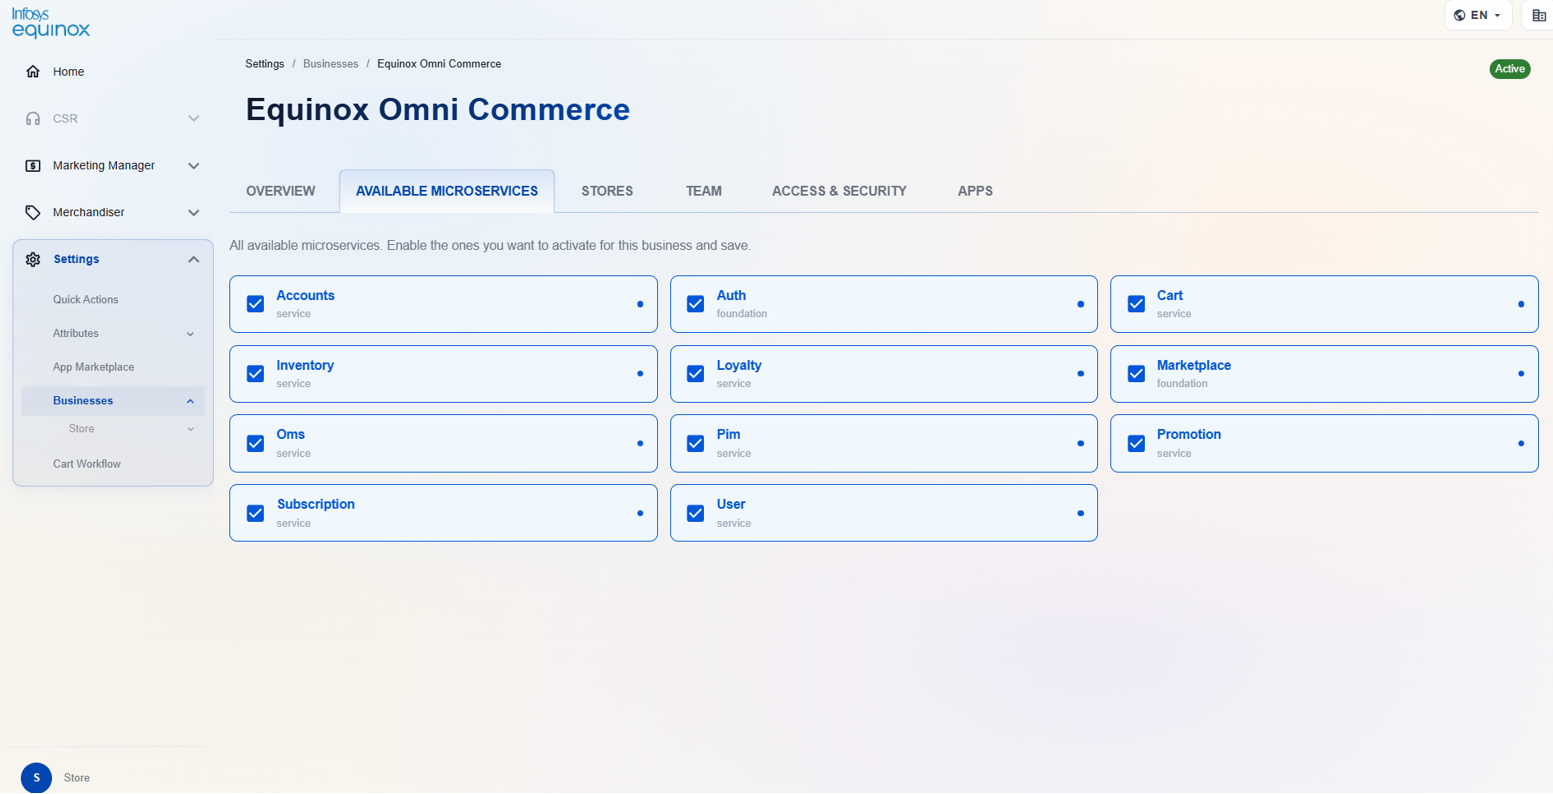Image resolution: width=1553 pixels, height=794 pixels.
Task: Click the Businesses breadcrumb link
Action: click(331, 64)
